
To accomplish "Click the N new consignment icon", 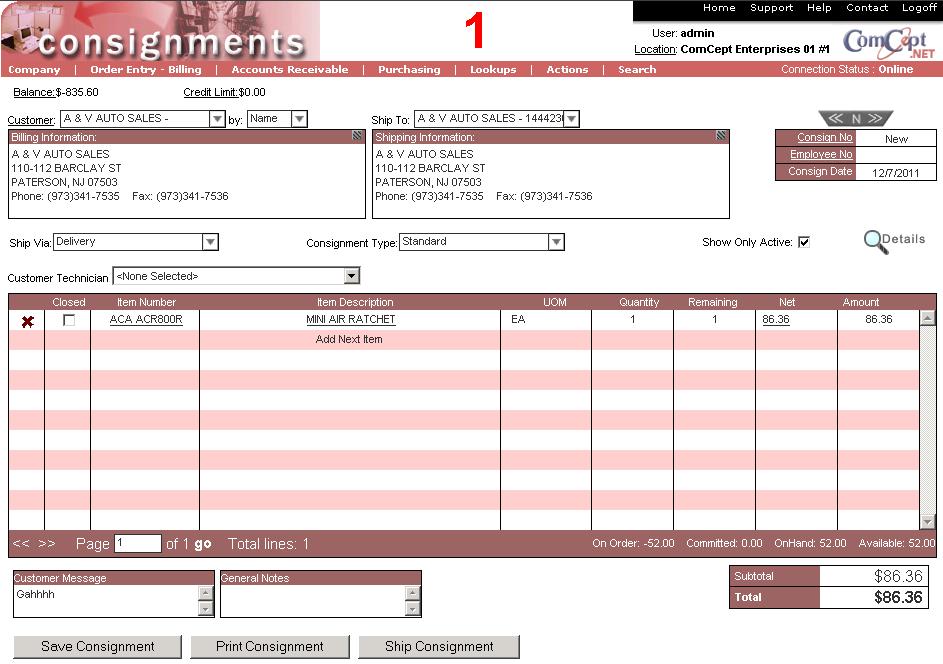I will [x=856, y=118].
